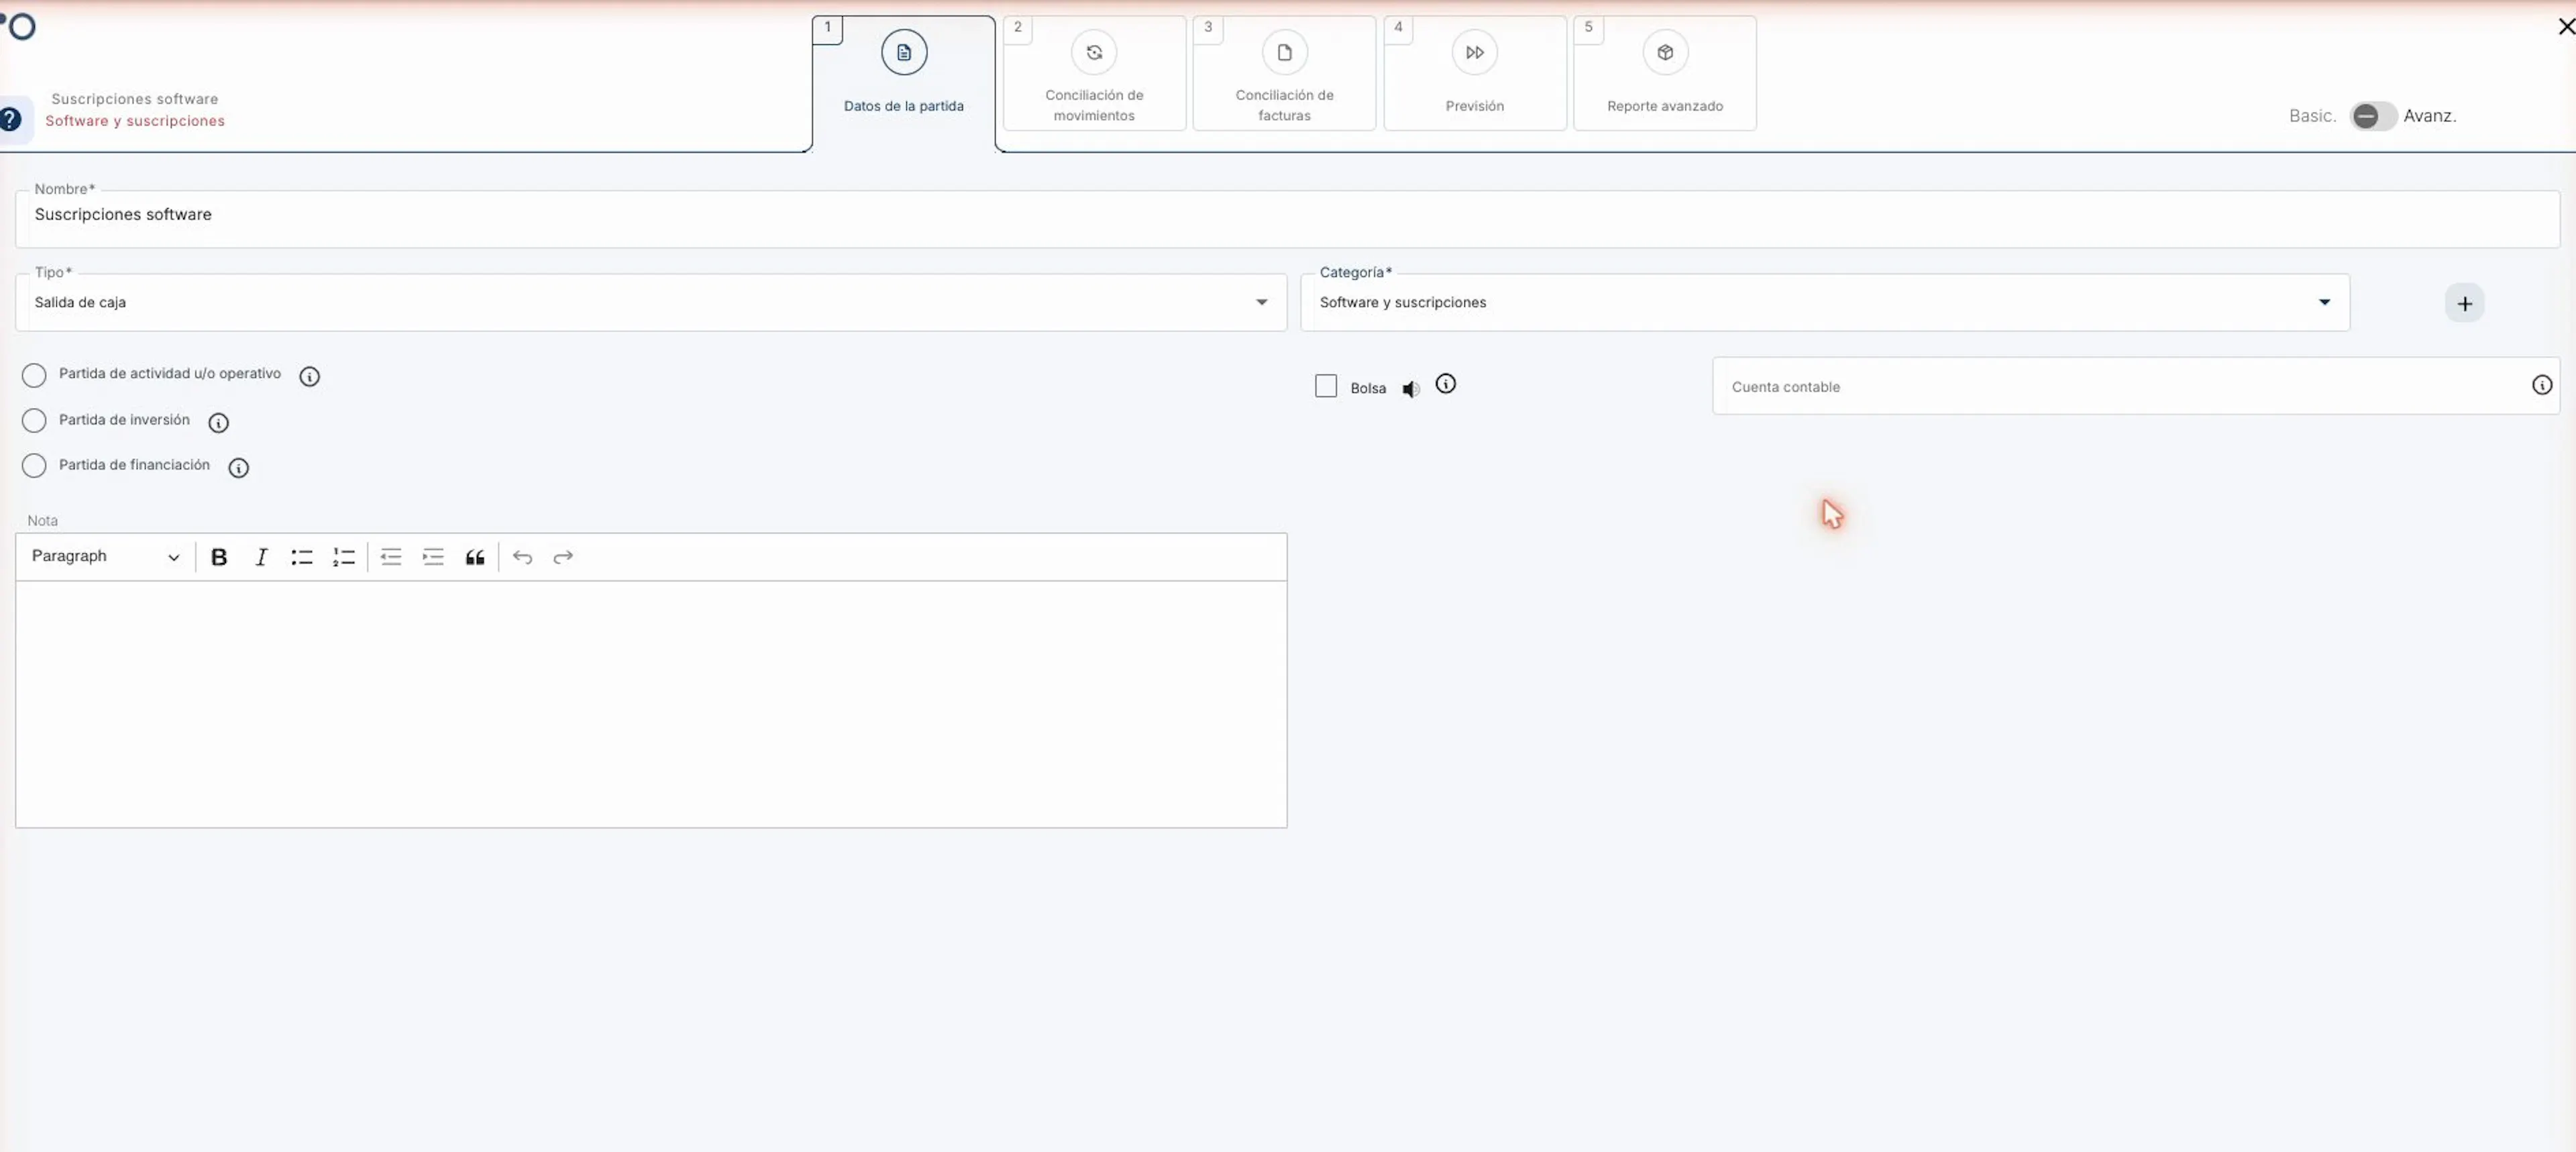This screenshot has width=2576, height=1152.
Task: Redo last edit in Nota editor
Action: pyautogui.click(x=563, y=557)
